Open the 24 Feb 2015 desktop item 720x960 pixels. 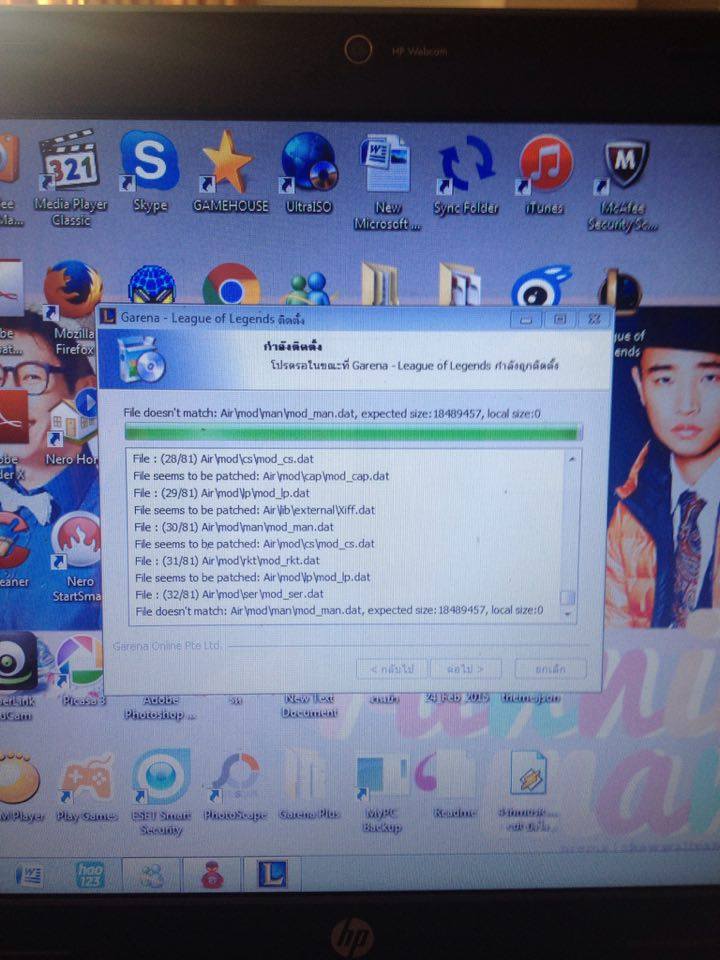click(456, 698)
